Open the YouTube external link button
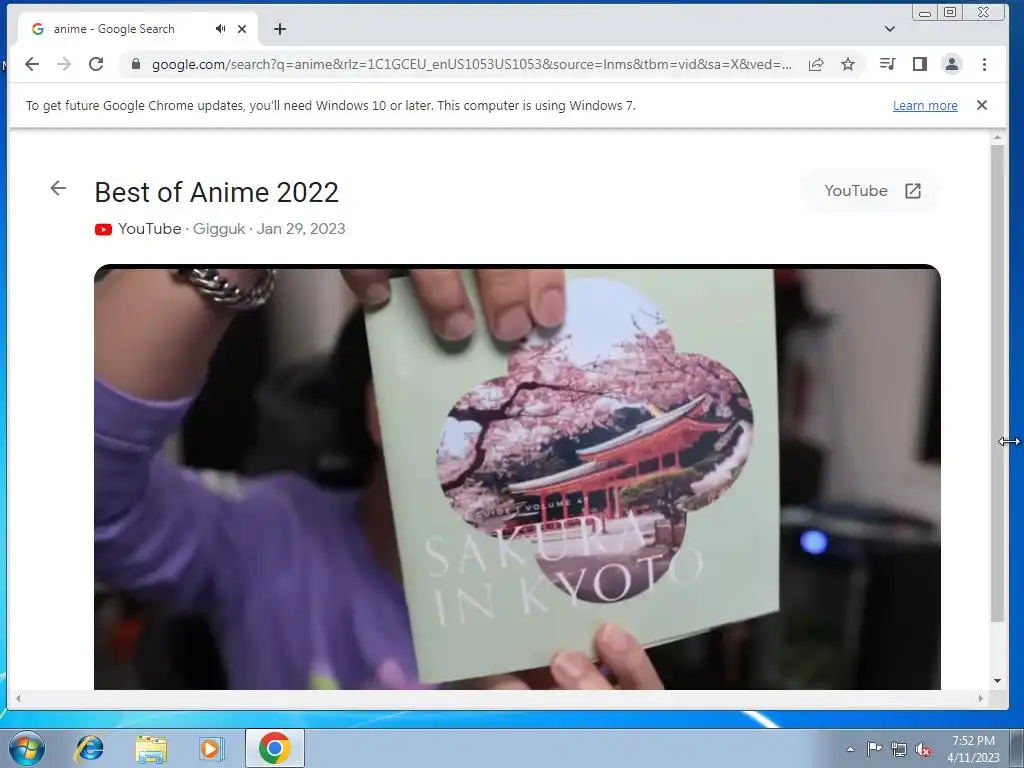 click(x=871, y=191)
